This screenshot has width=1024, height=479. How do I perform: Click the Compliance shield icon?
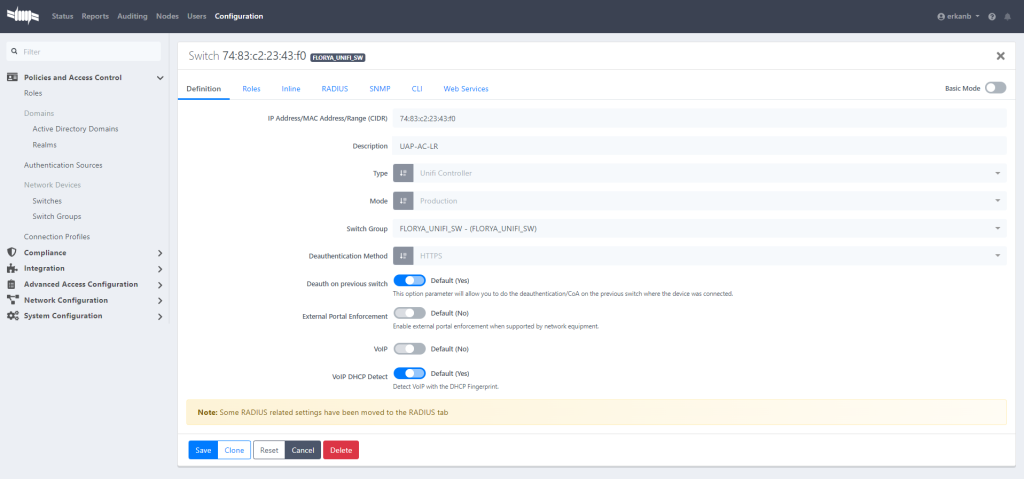[x=12, y=253]
